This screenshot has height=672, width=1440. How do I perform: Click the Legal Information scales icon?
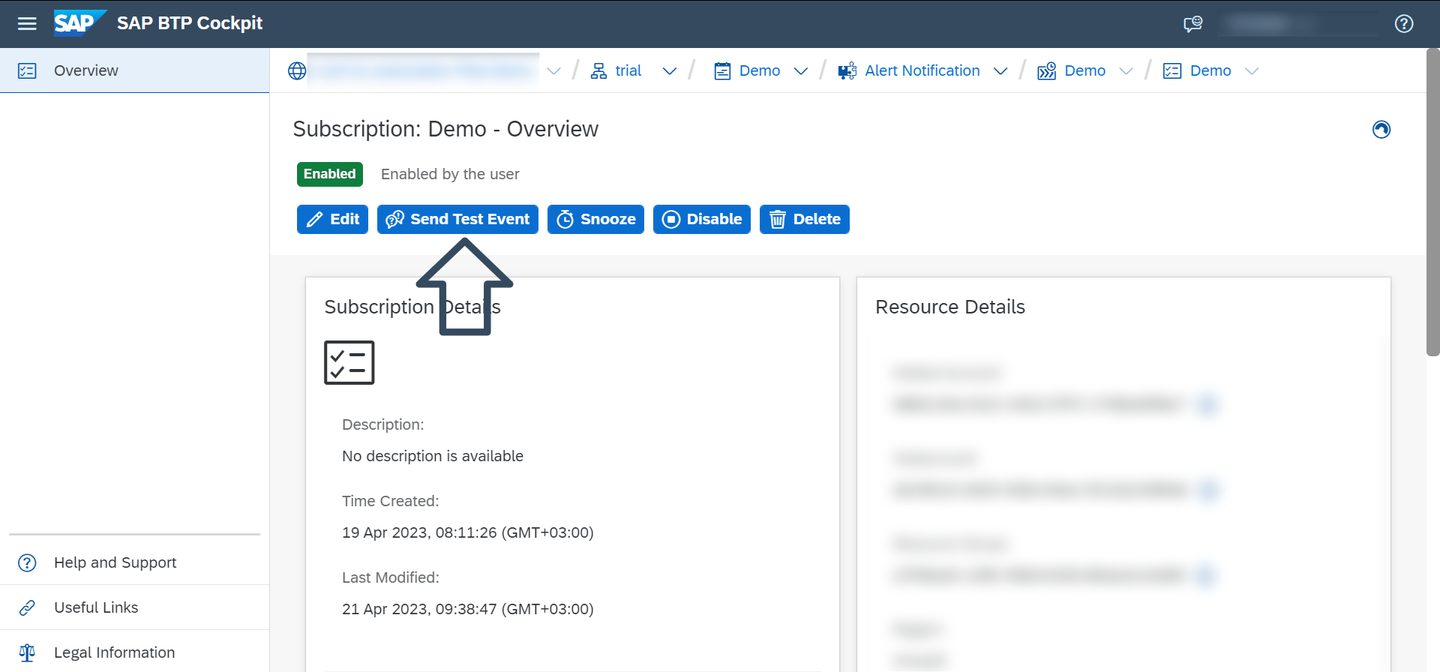pyautogui.click(x=27, y=653)
